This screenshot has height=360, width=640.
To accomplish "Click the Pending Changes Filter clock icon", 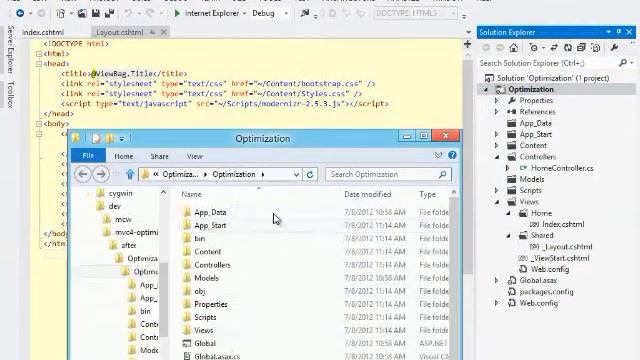I will pos(533,48).
